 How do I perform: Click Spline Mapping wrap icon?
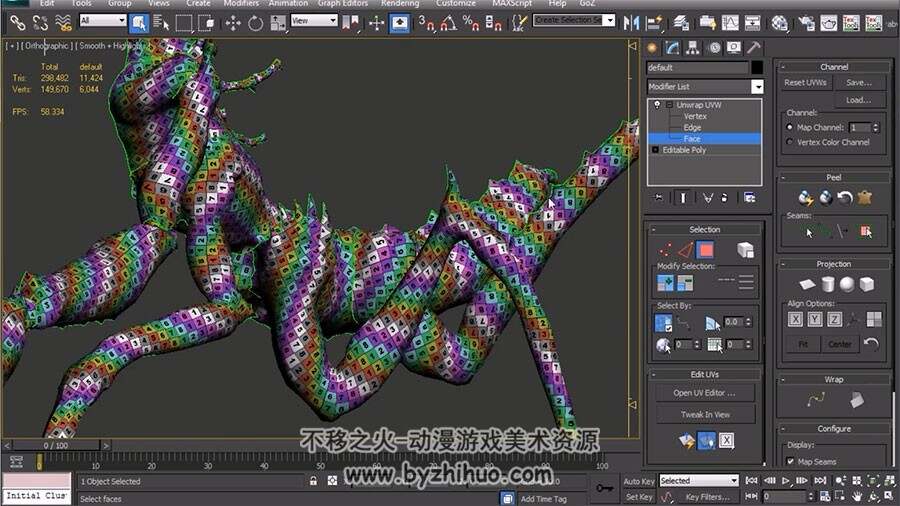(x=815, y=400)
